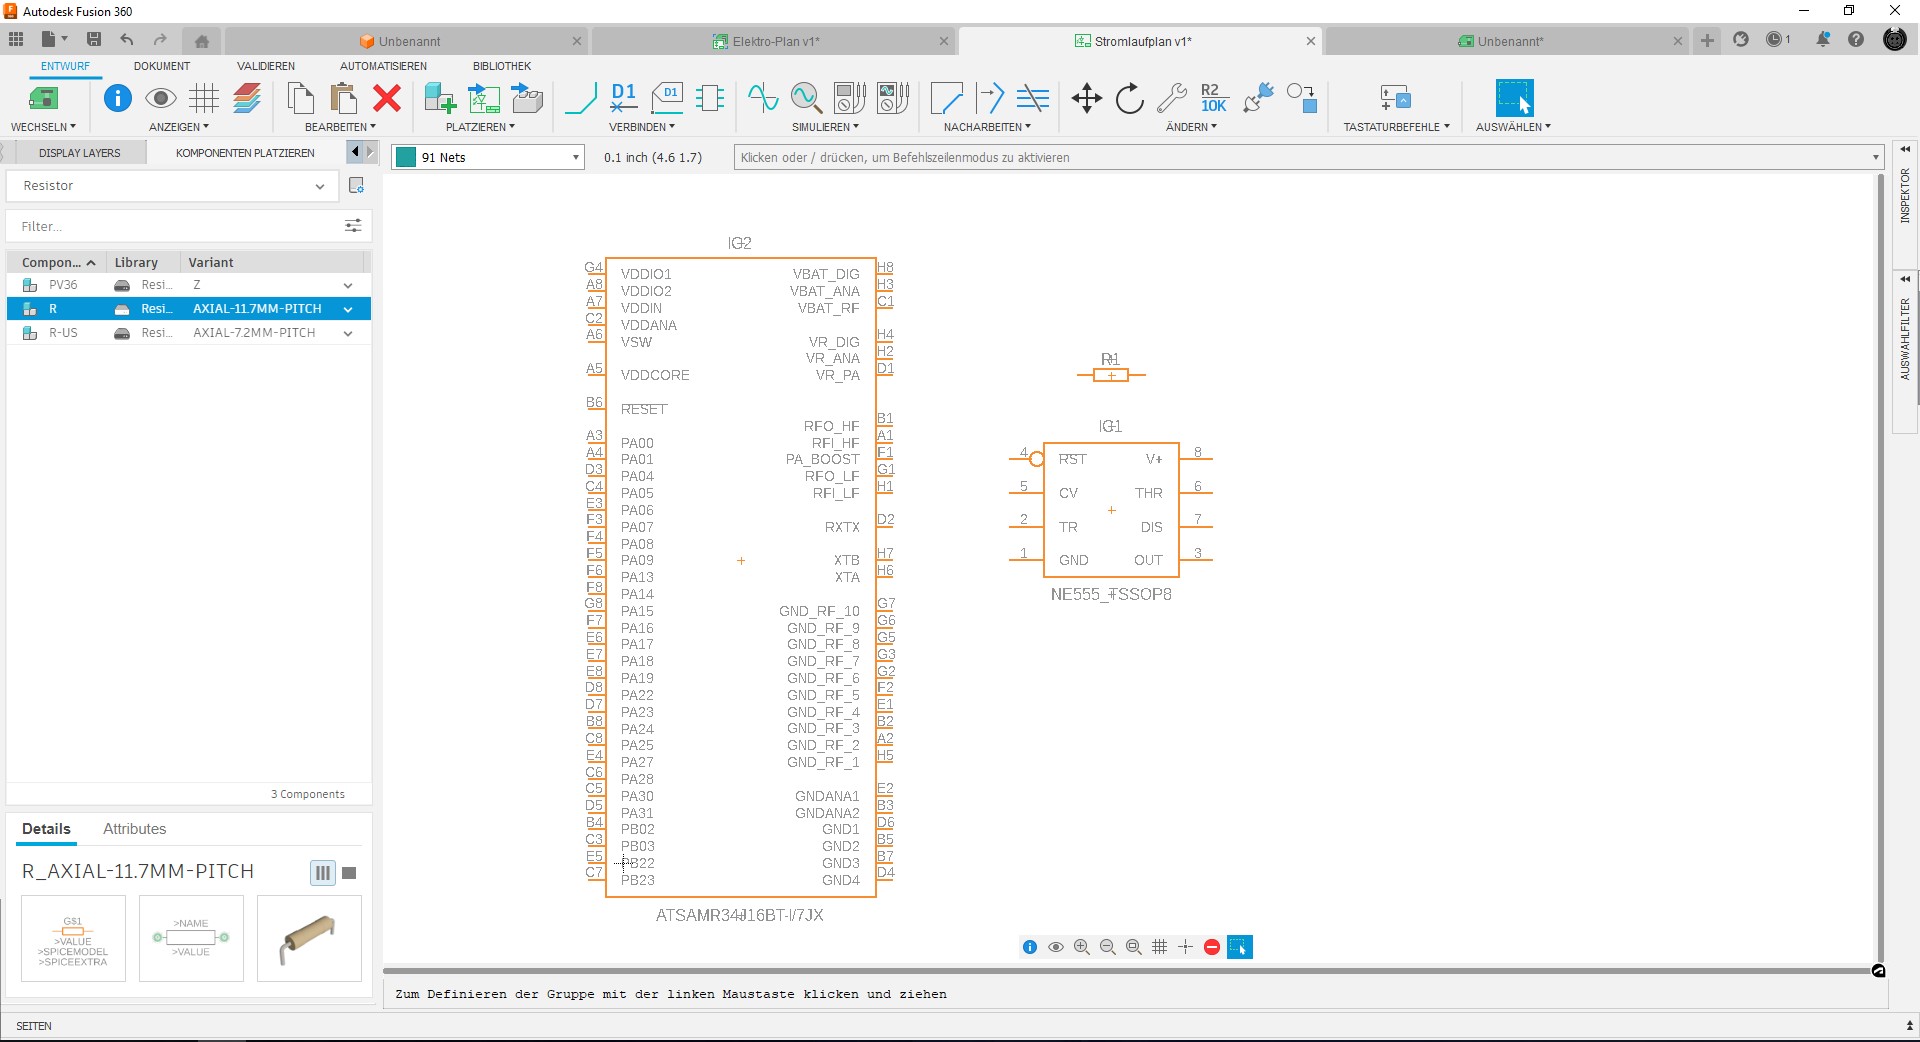Switch to the Dokument ribbon tab
Viewport: 1920px width, 1042px height.
[162, 66]
